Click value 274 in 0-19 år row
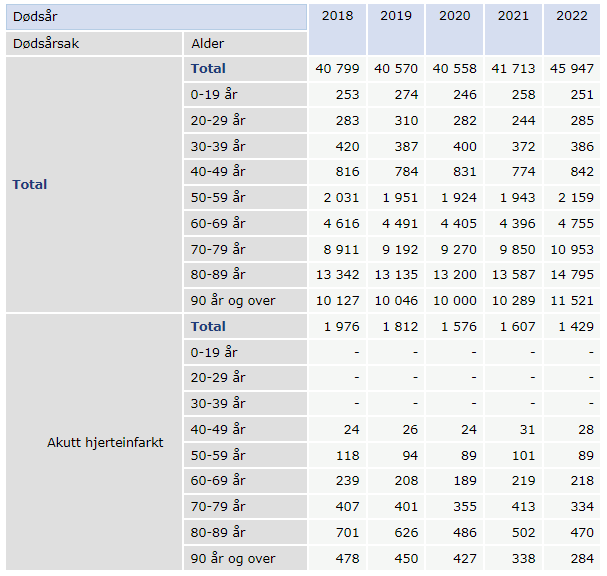The width and height of the screenshot is (607, 576). [x=406, y=94]
